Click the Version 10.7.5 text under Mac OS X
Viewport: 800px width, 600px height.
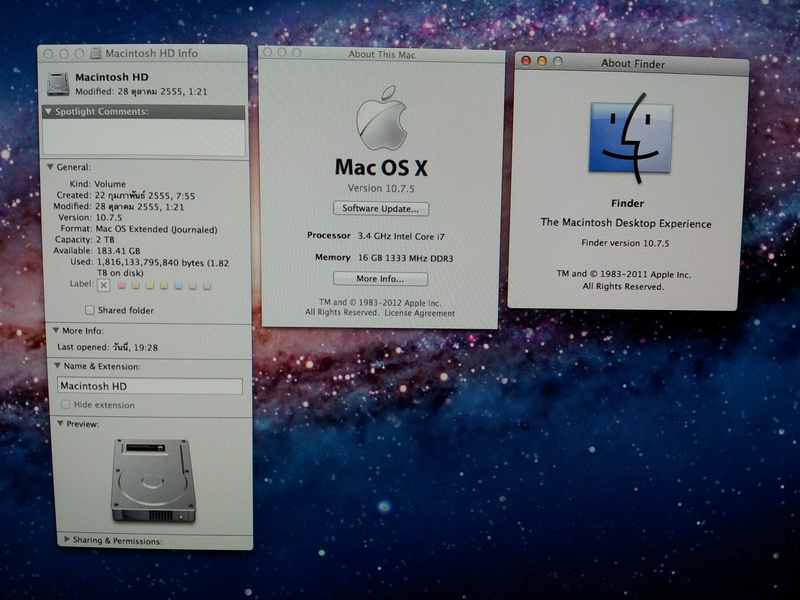[x=381, y=188]
